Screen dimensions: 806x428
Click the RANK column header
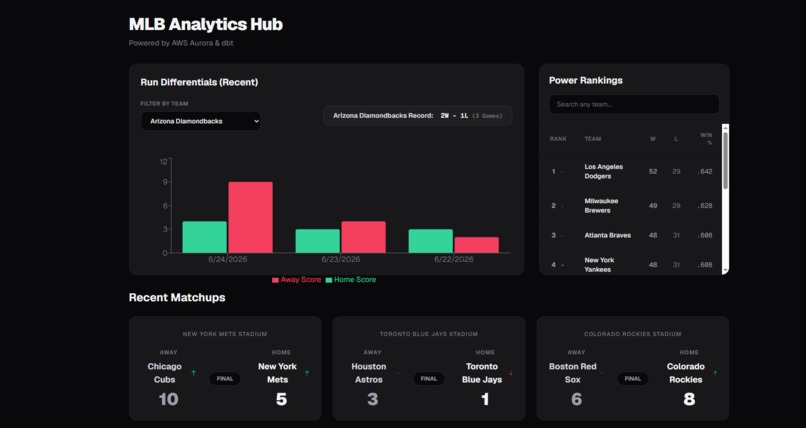tap(558, 139)
